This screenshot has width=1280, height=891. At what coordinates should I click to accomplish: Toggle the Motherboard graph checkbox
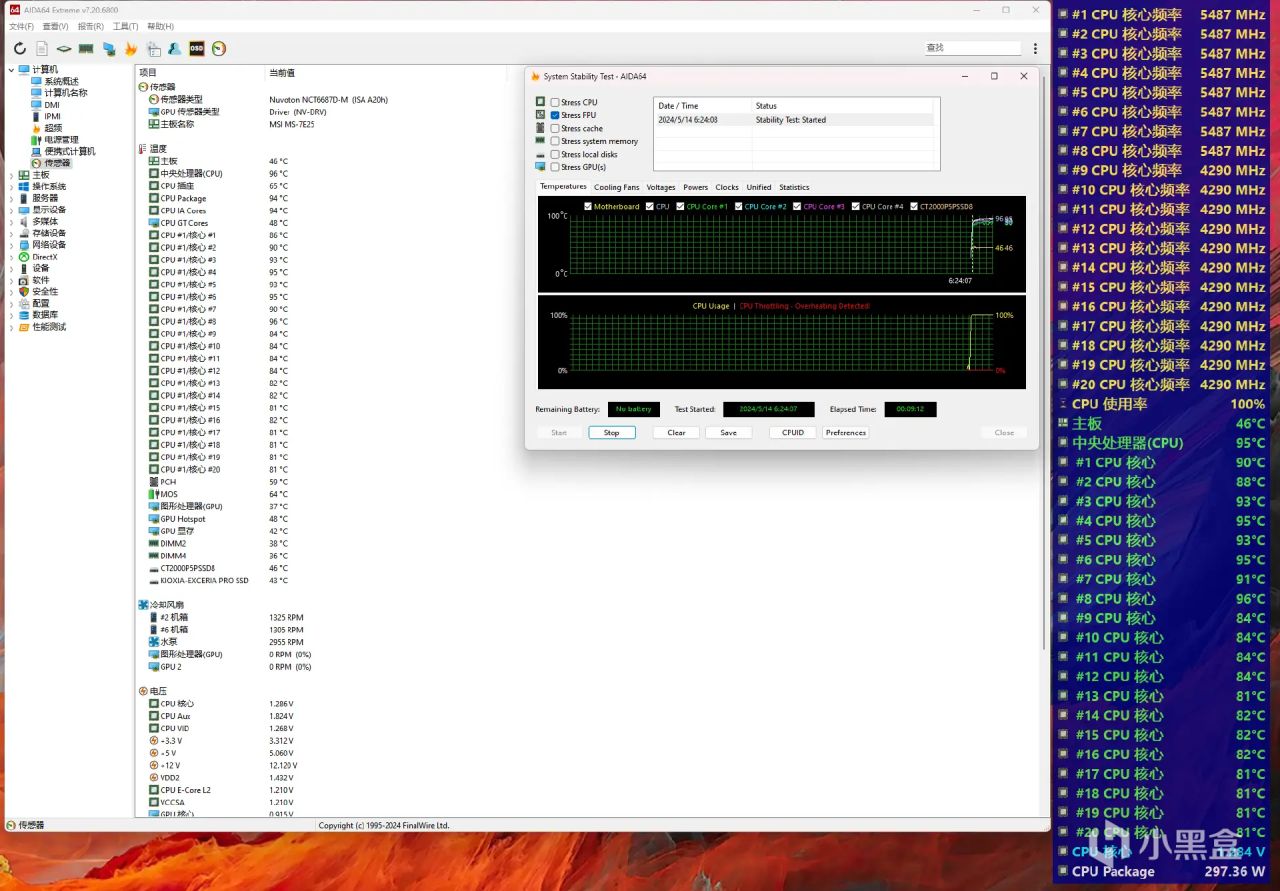click(x=588, y=207)
